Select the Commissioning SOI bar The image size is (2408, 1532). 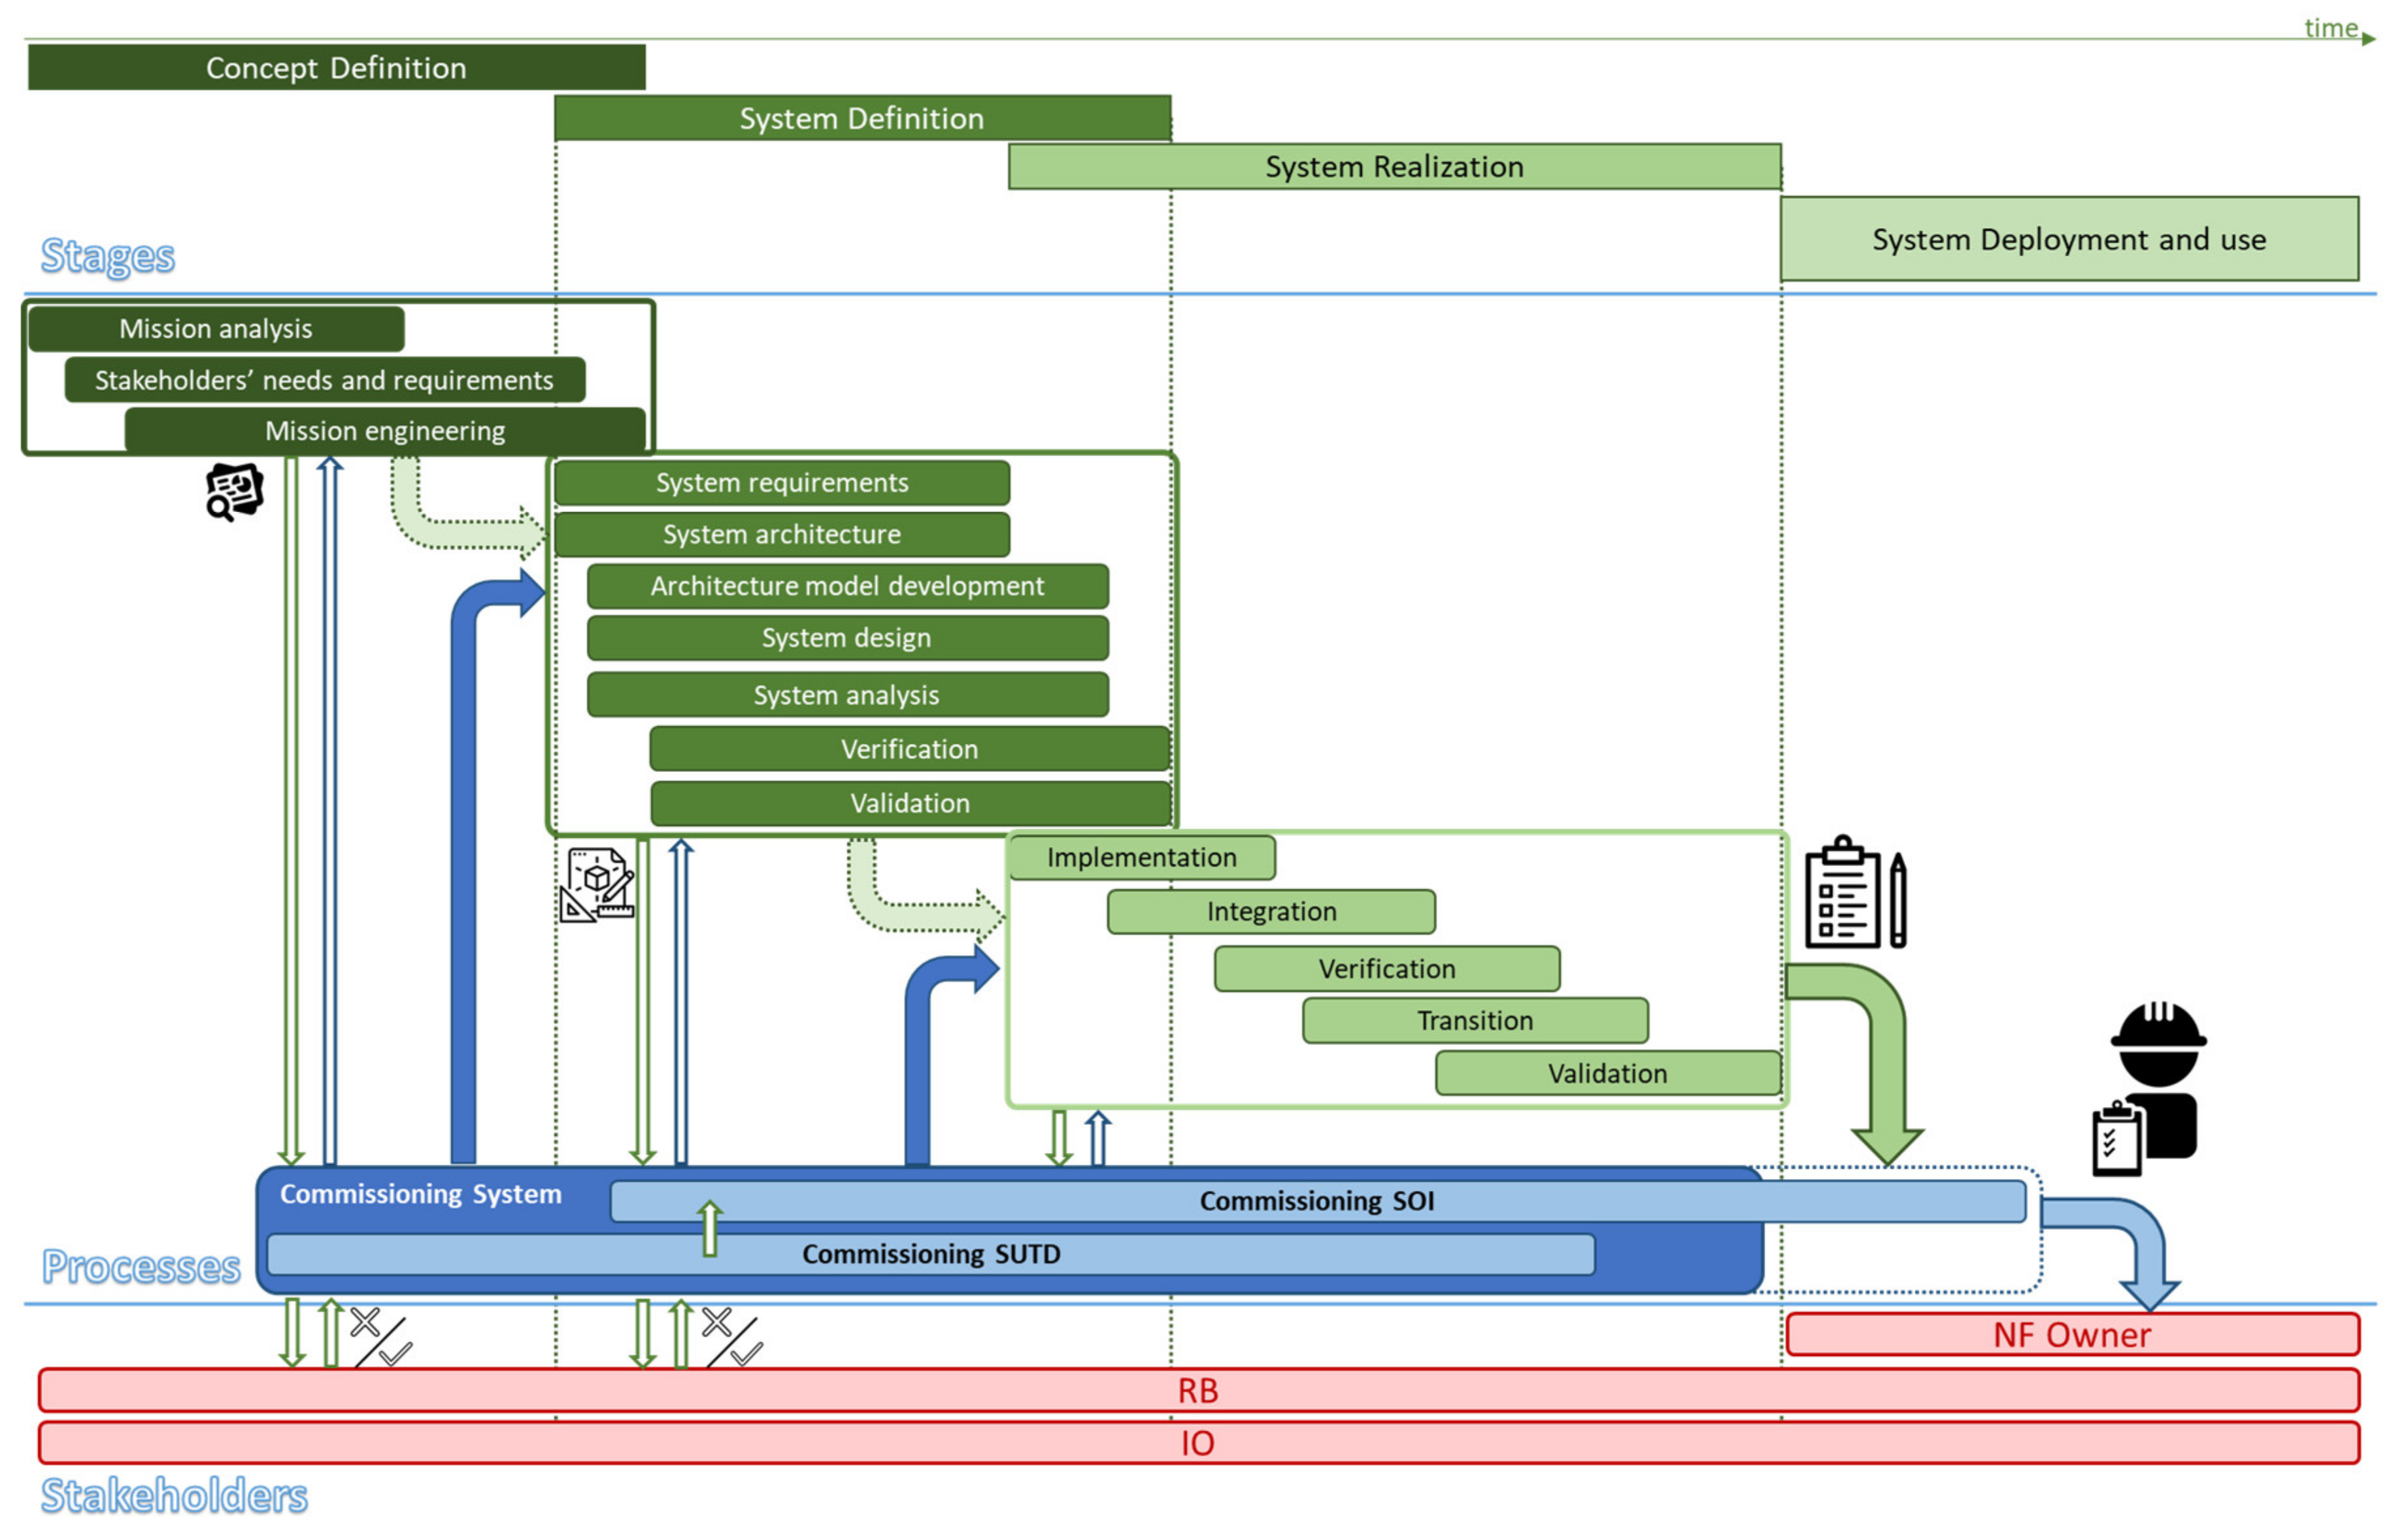coord(1316,1201)
